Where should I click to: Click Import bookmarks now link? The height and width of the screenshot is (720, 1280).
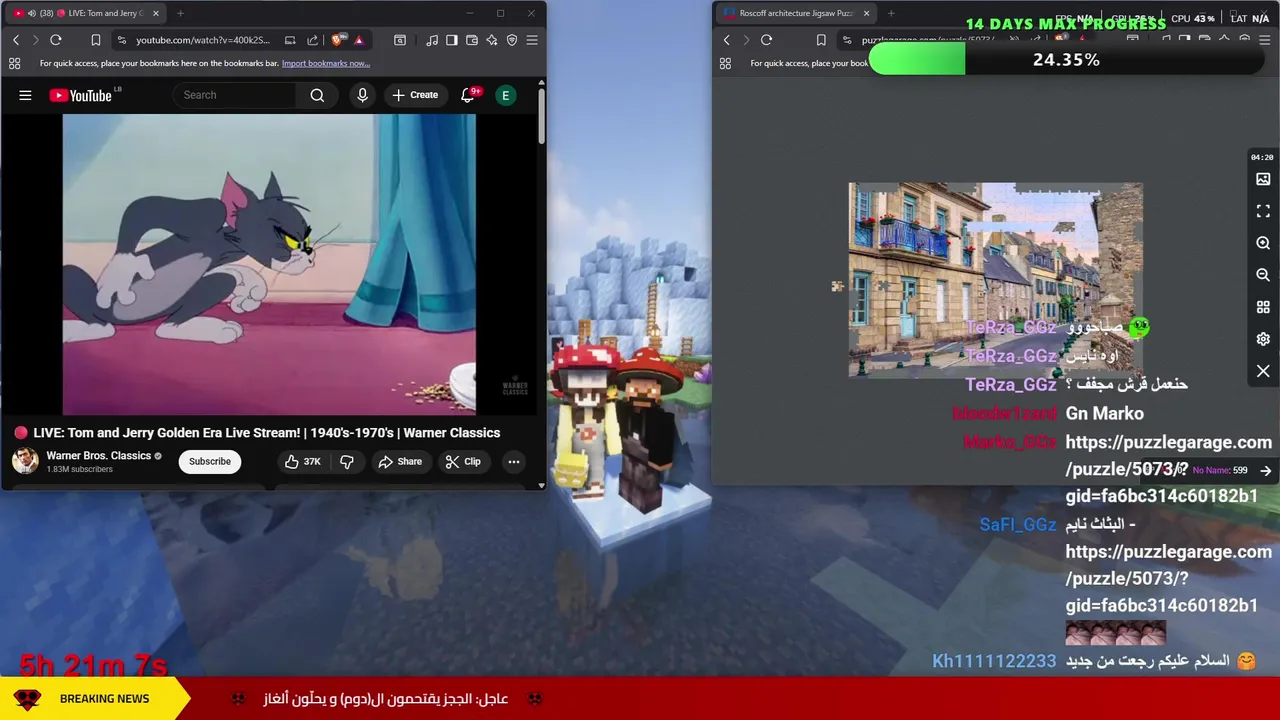[x=326, y=63]
